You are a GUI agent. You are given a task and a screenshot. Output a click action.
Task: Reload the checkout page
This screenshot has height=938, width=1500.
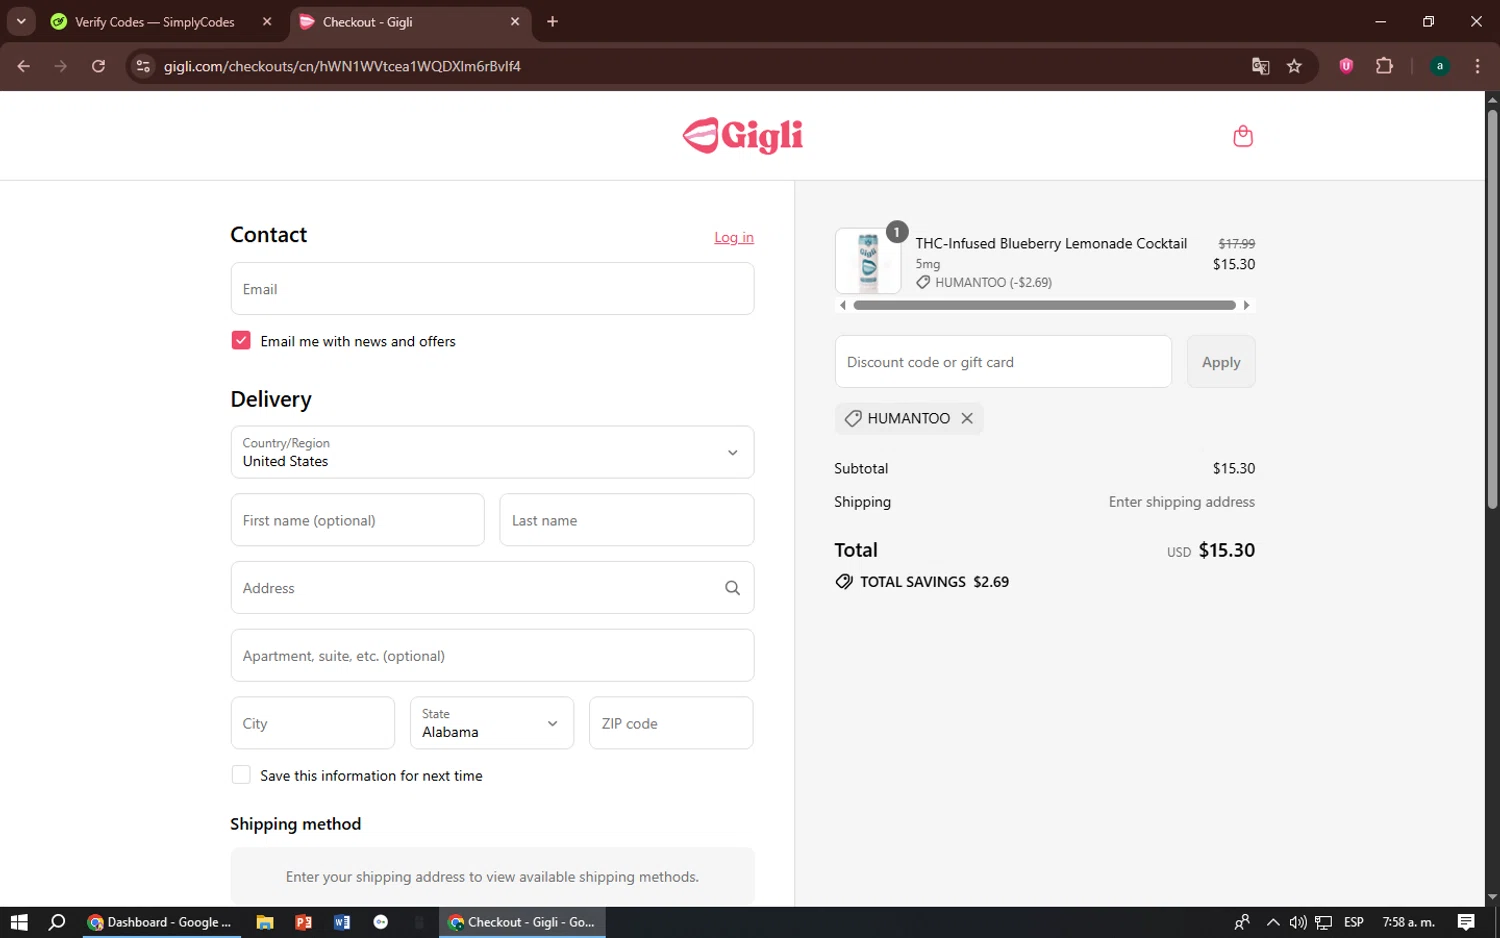pos(98,66)
